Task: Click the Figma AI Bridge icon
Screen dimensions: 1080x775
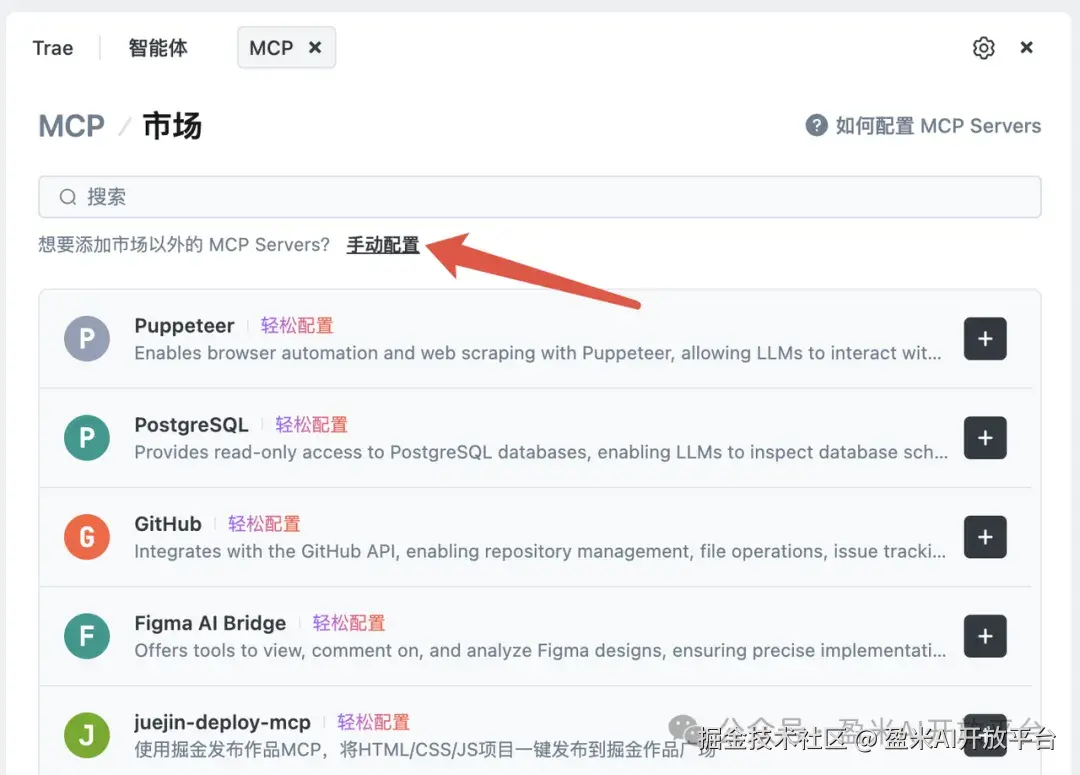Action: coord(86,636)
